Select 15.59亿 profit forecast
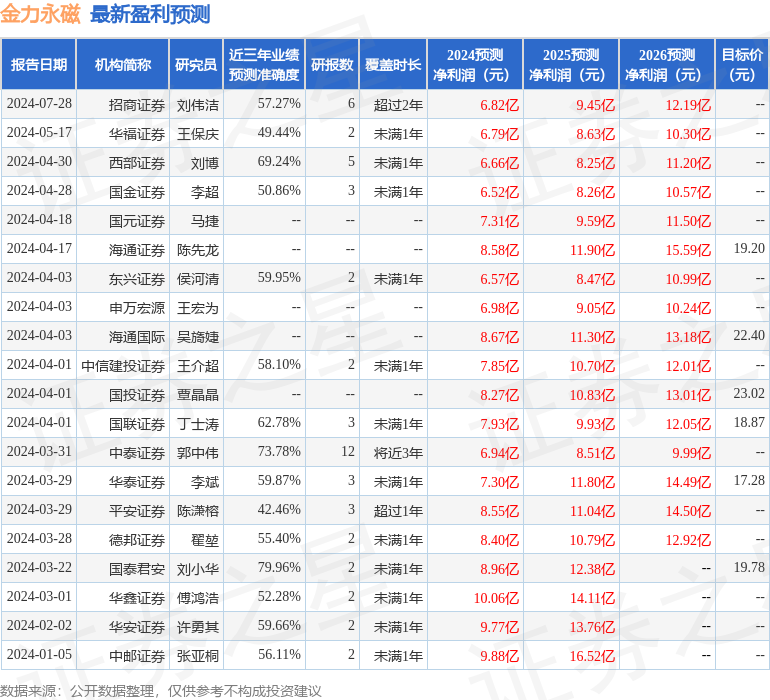Image resolution: width=770 pixels, height=700 pixels. point(688,250)
